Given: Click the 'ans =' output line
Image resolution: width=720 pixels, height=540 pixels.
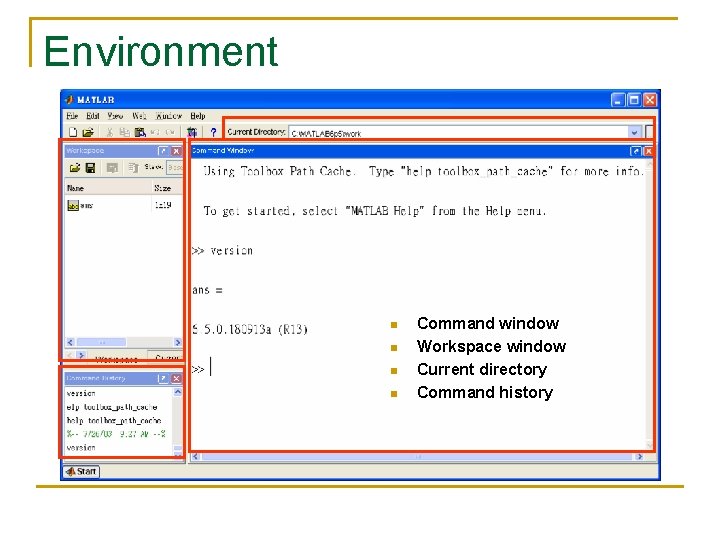Looking at the screenshot, I should [207, 290].
